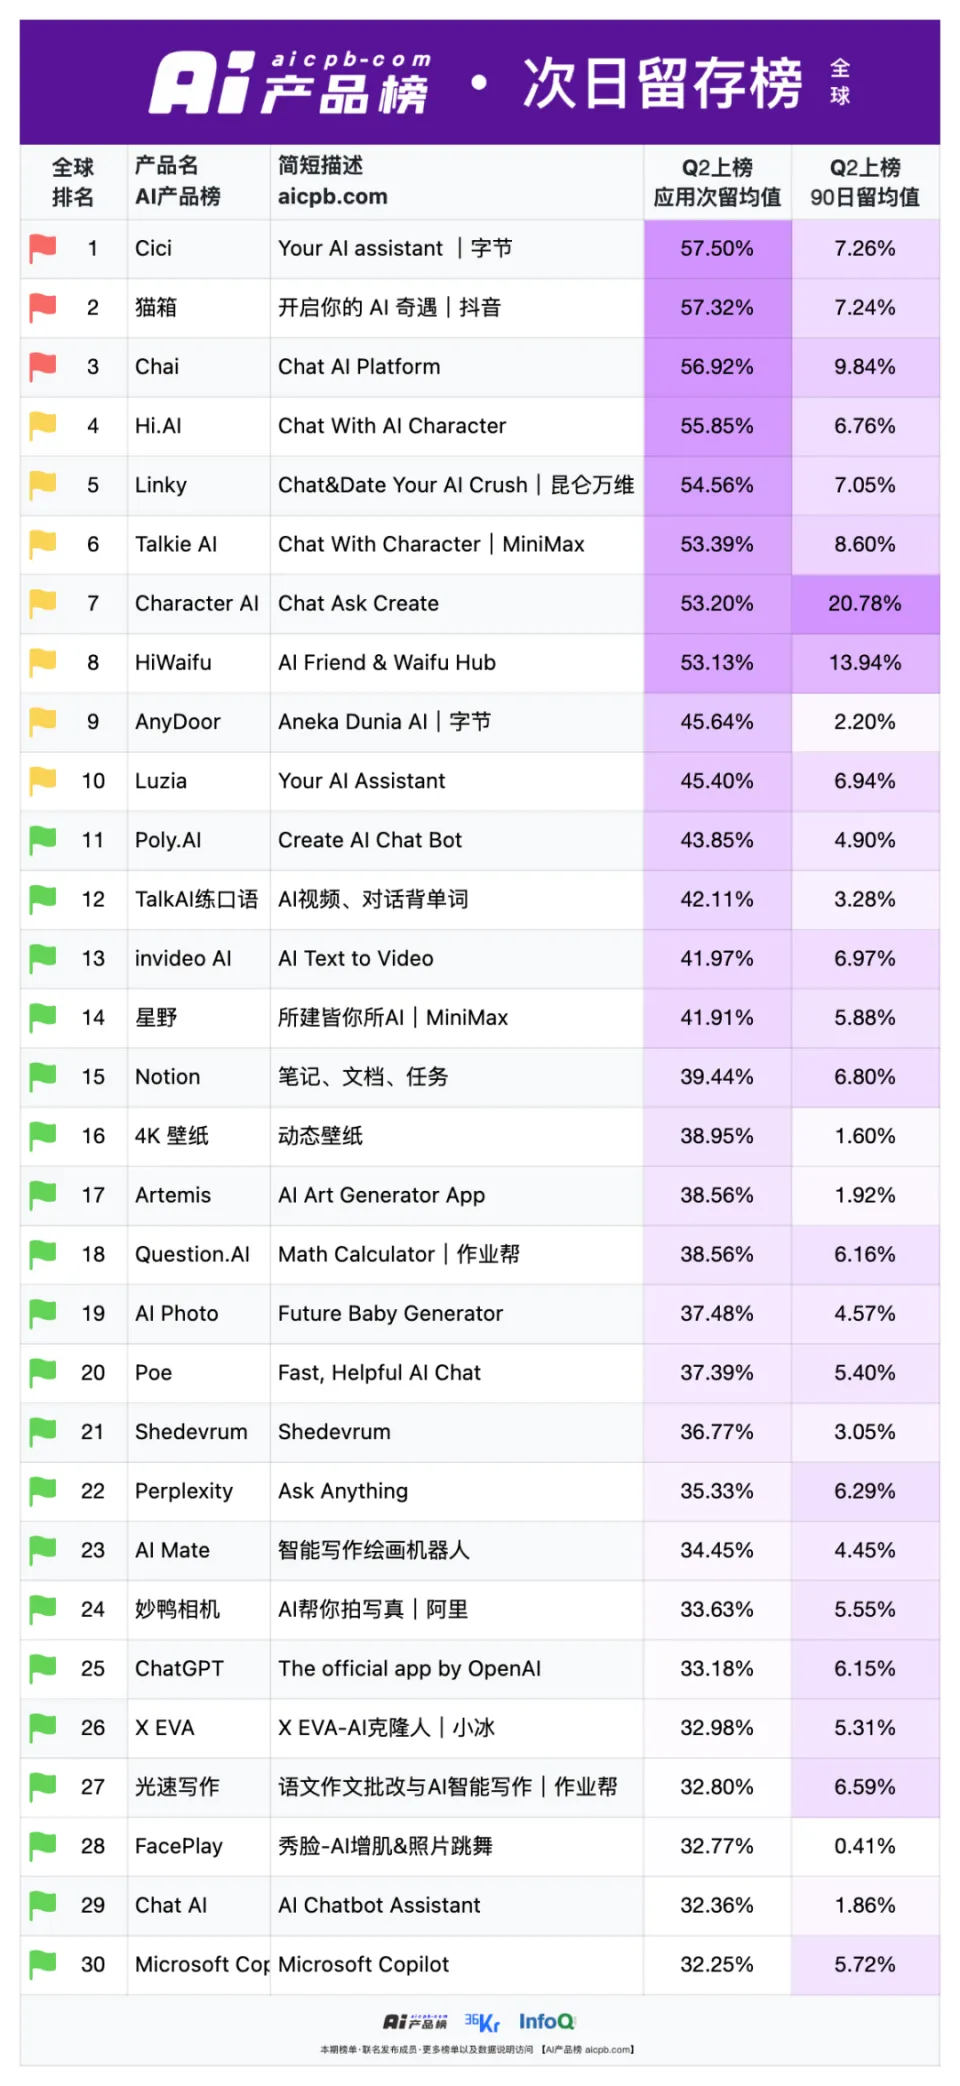Click the InfoQ logo in the footer

click(x=546, y=2022)
